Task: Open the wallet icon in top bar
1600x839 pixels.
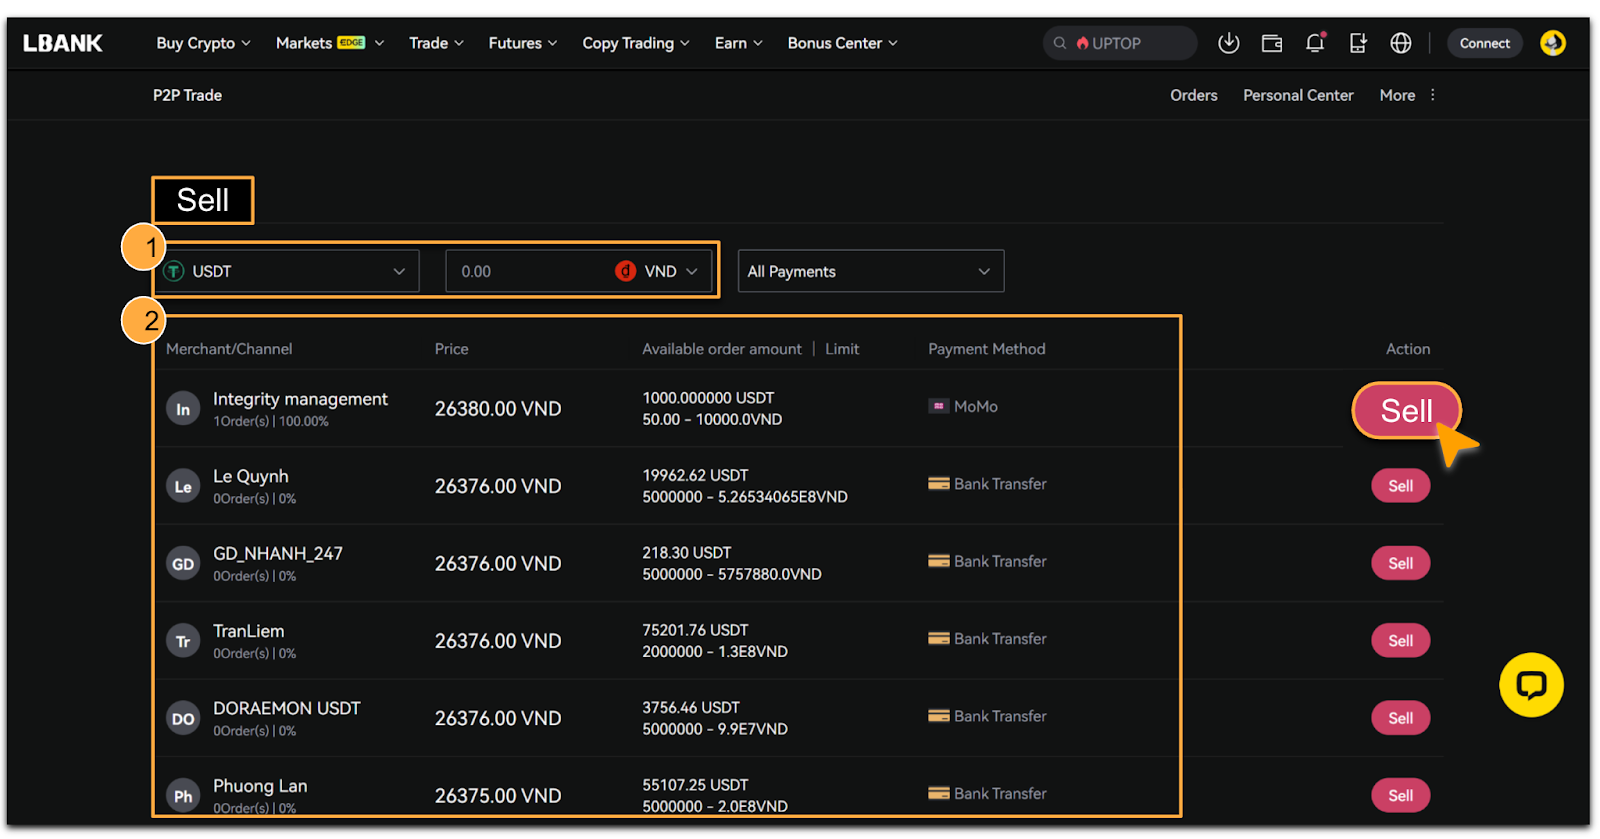Action: pos(1271,43)
